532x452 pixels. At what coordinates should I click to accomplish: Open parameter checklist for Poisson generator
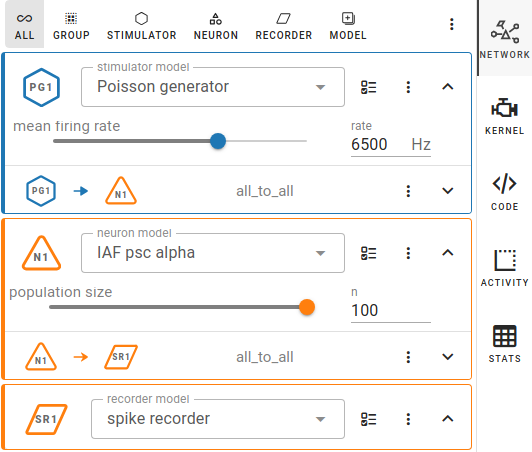(x=368, y=87)
